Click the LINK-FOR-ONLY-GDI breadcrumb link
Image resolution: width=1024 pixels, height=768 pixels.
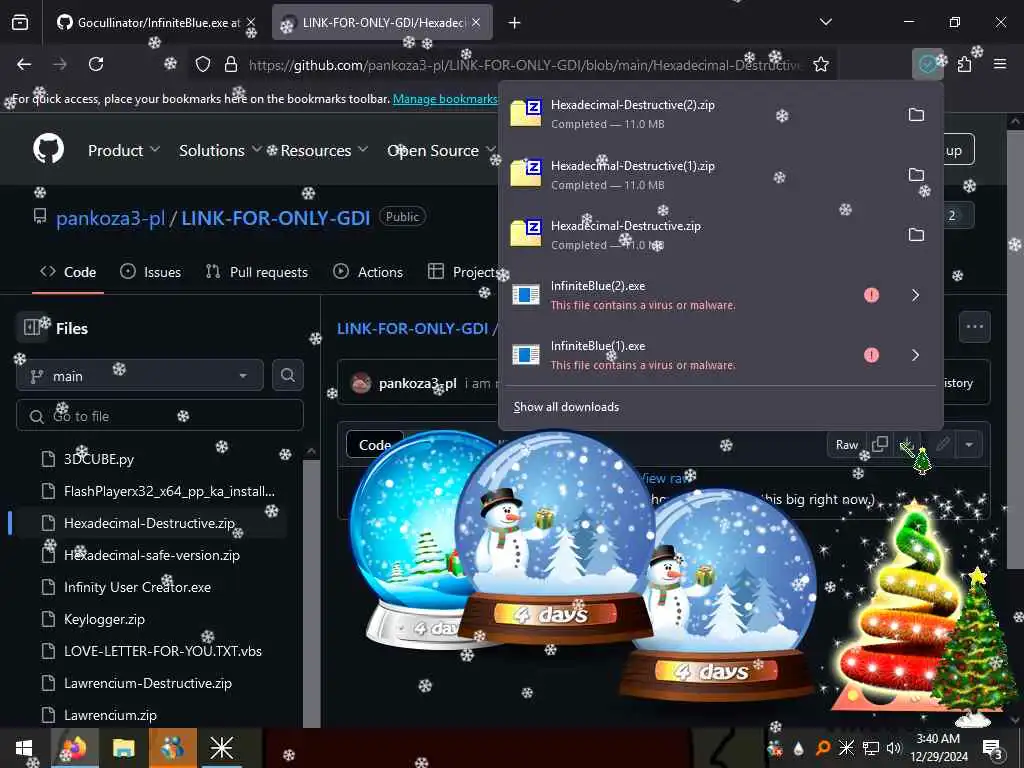(x=412, y=328)
